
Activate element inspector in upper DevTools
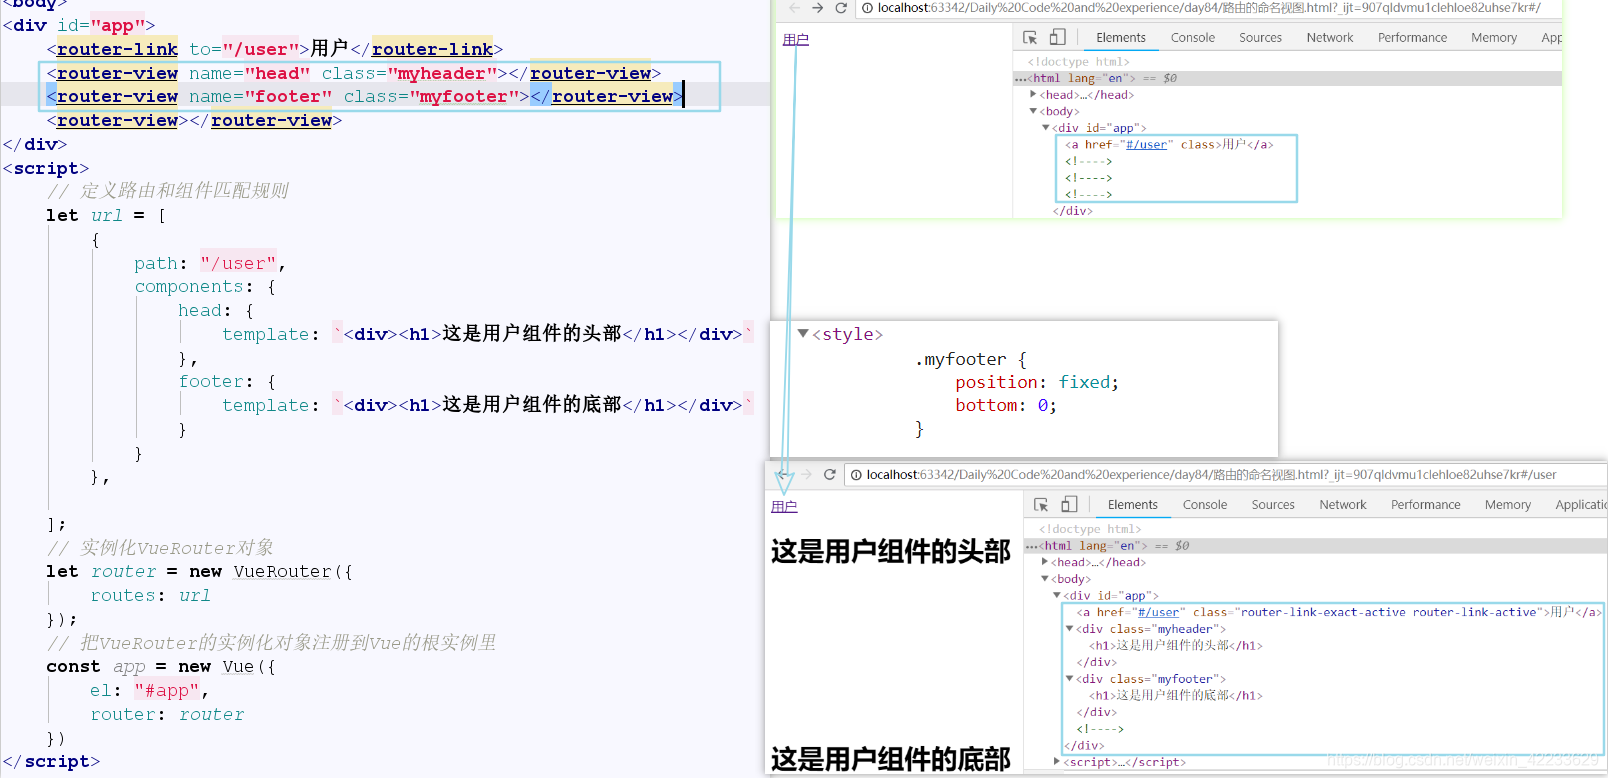(x=1030, y=37)
